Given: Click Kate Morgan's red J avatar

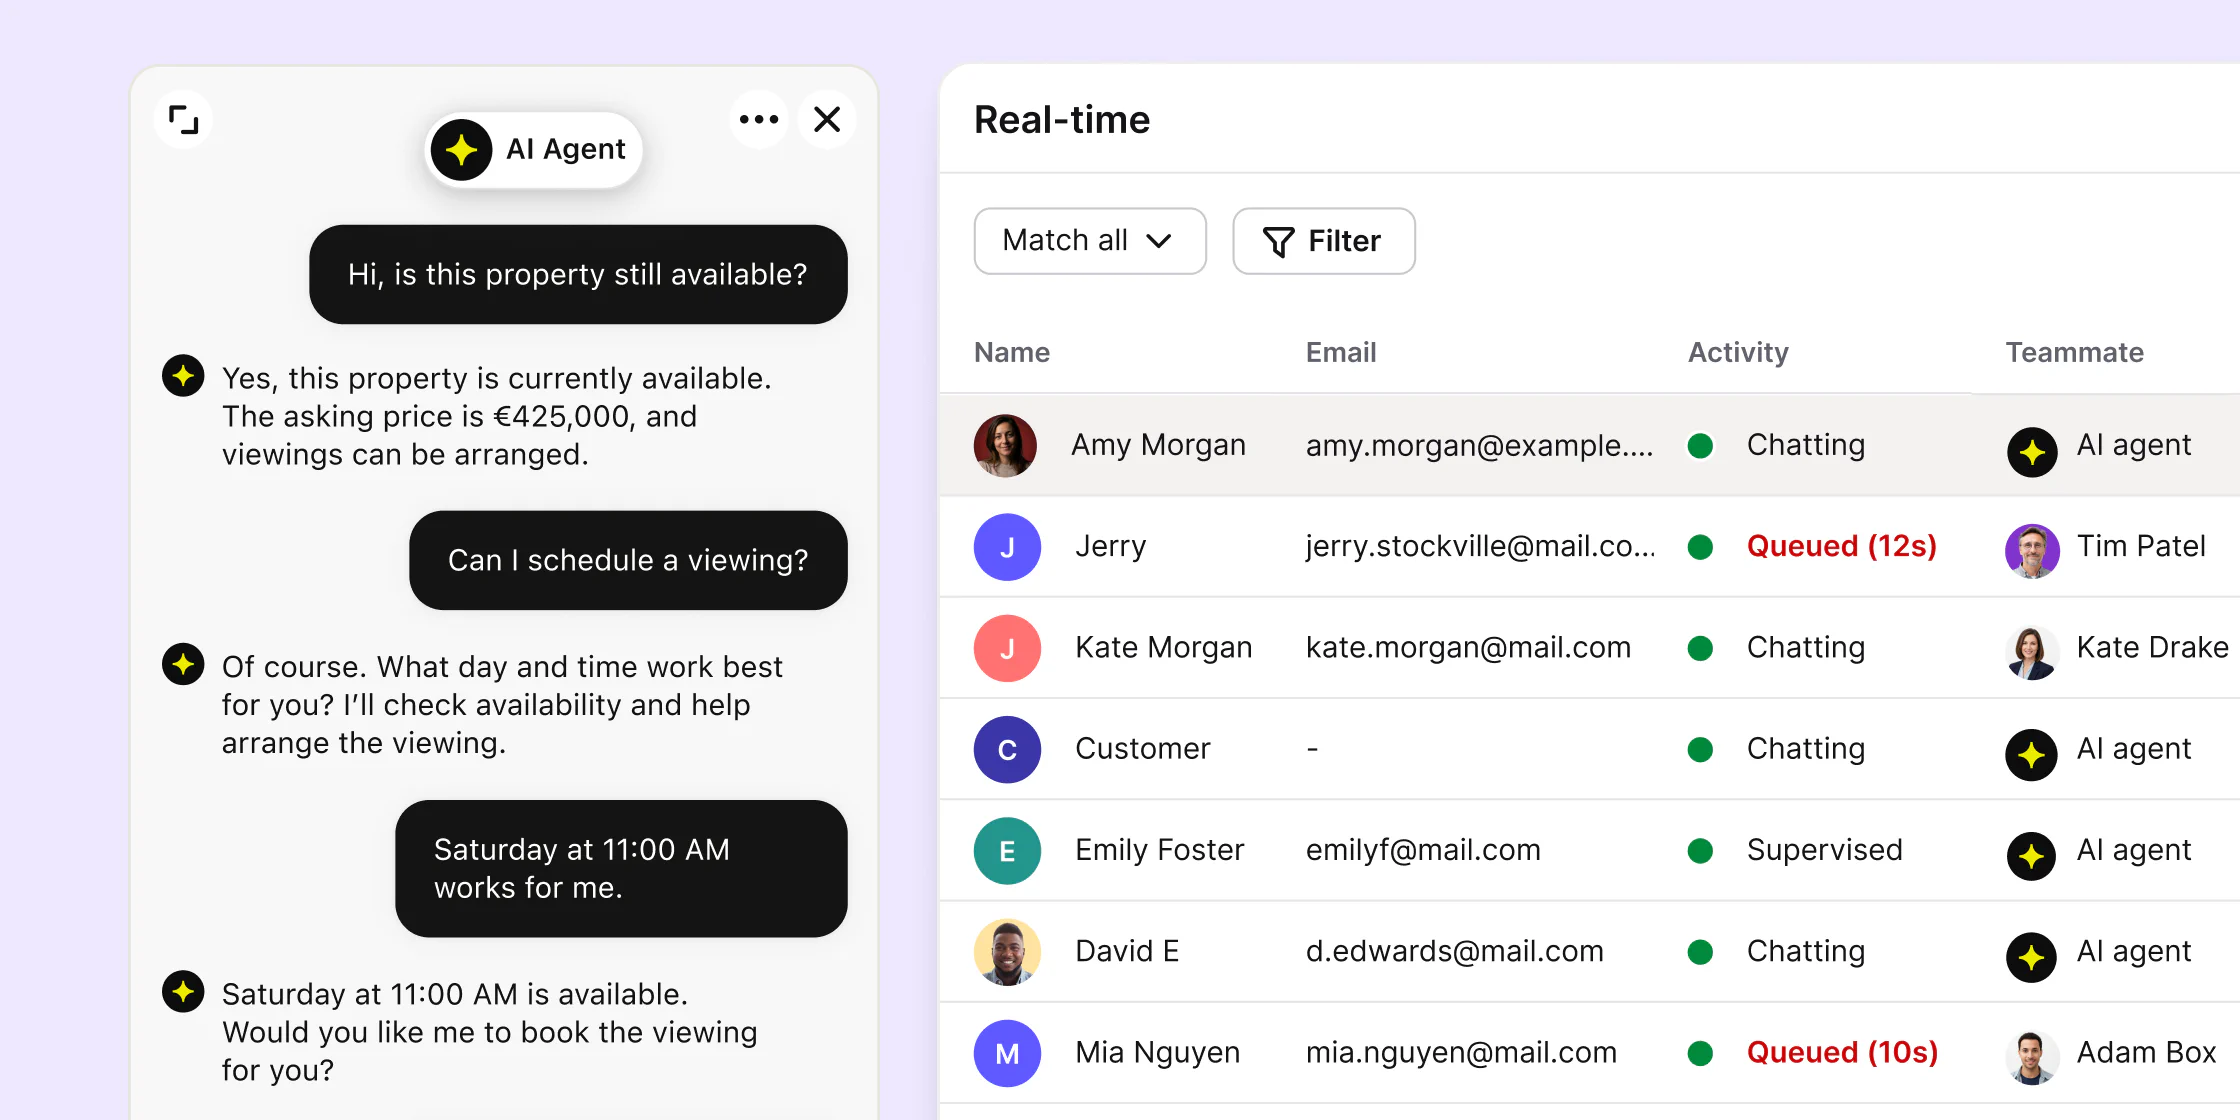Looking at the screenshot, I should point(1007,648).
